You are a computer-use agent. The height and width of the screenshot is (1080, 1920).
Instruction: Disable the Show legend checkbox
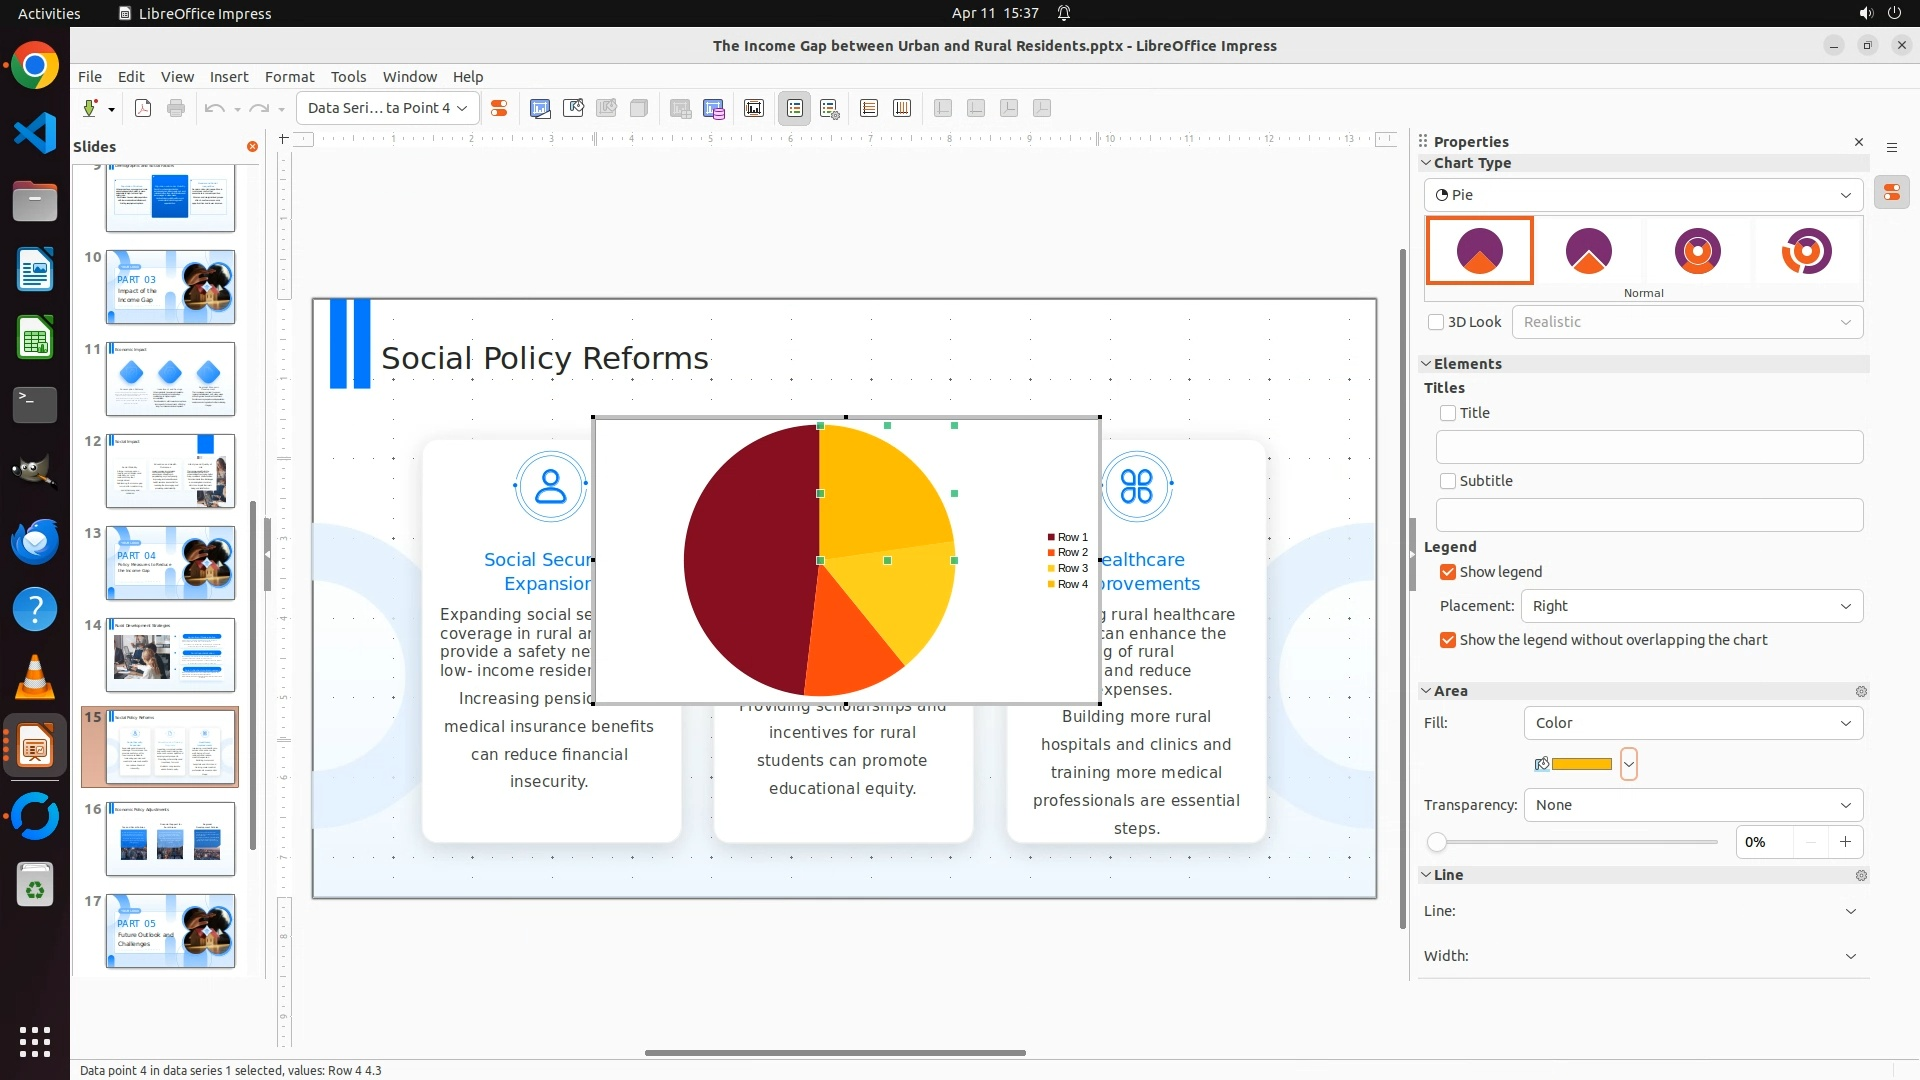pos(1448,572)
